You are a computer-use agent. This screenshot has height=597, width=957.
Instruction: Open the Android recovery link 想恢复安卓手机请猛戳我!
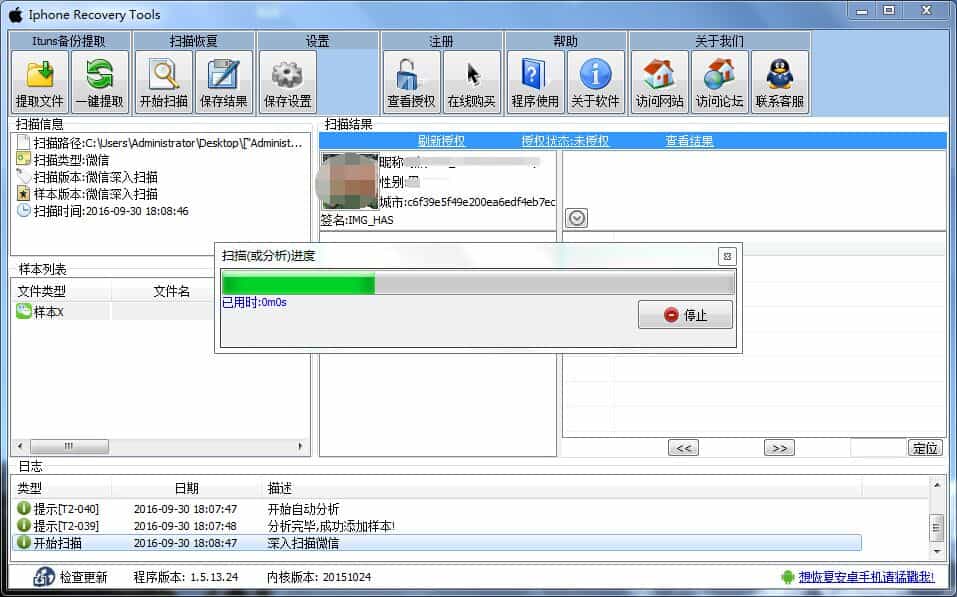point(866,577)
